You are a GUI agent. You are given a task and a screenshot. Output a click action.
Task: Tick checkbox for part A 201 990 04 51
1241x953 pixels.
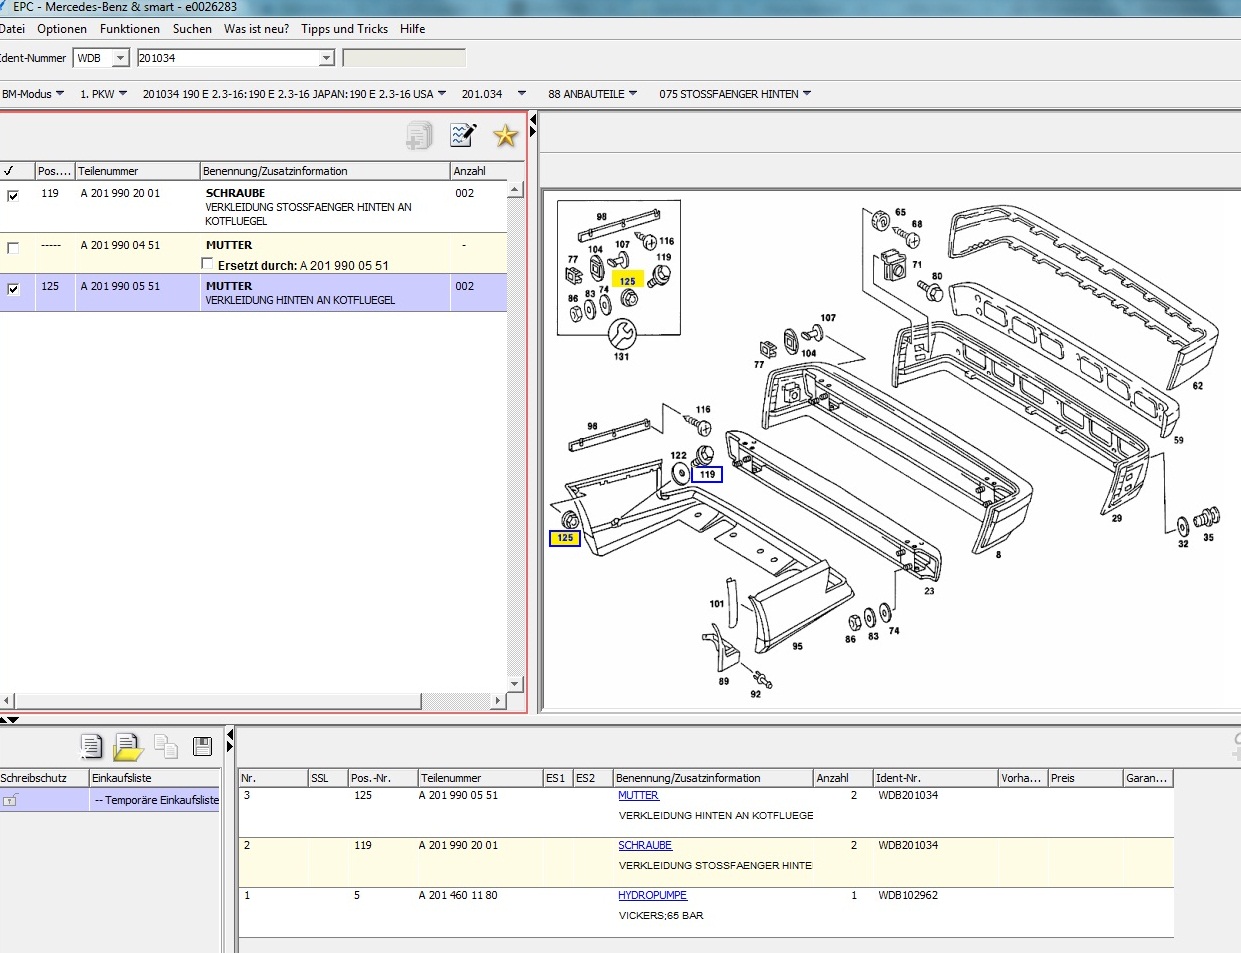tap(13, 248)
